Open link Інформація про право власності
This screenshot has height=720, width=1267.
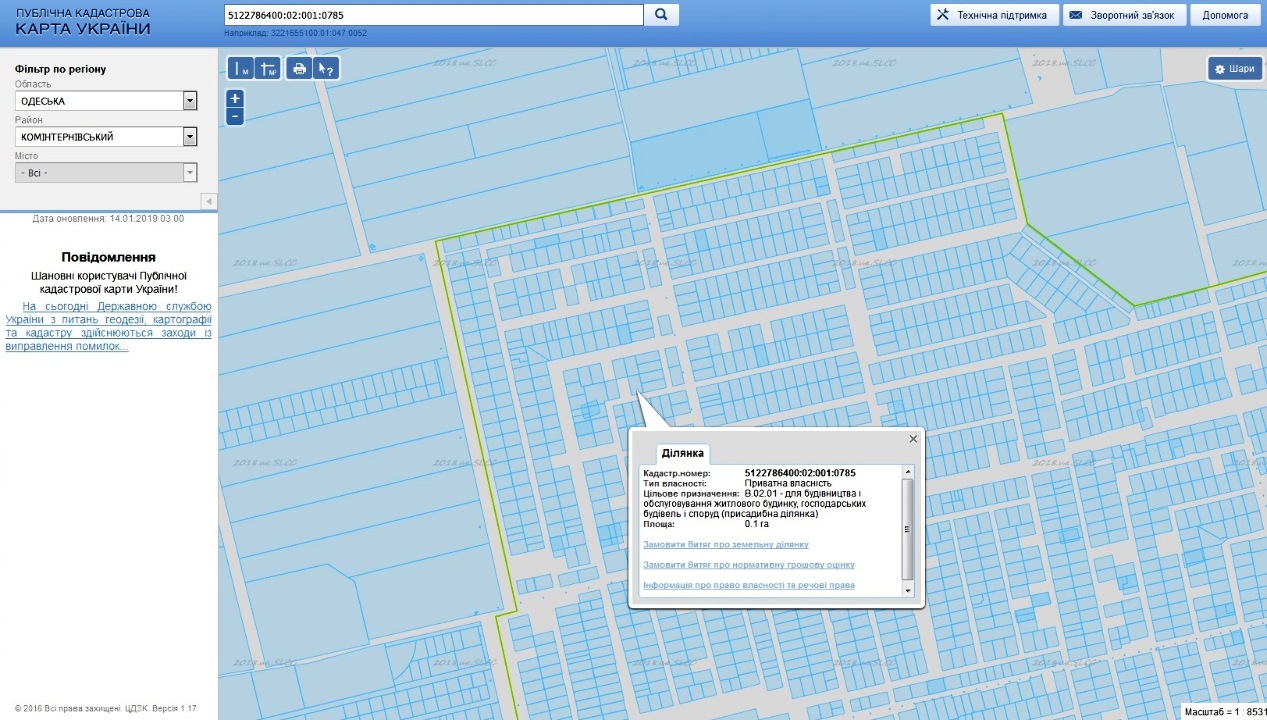tap(748, 585)
